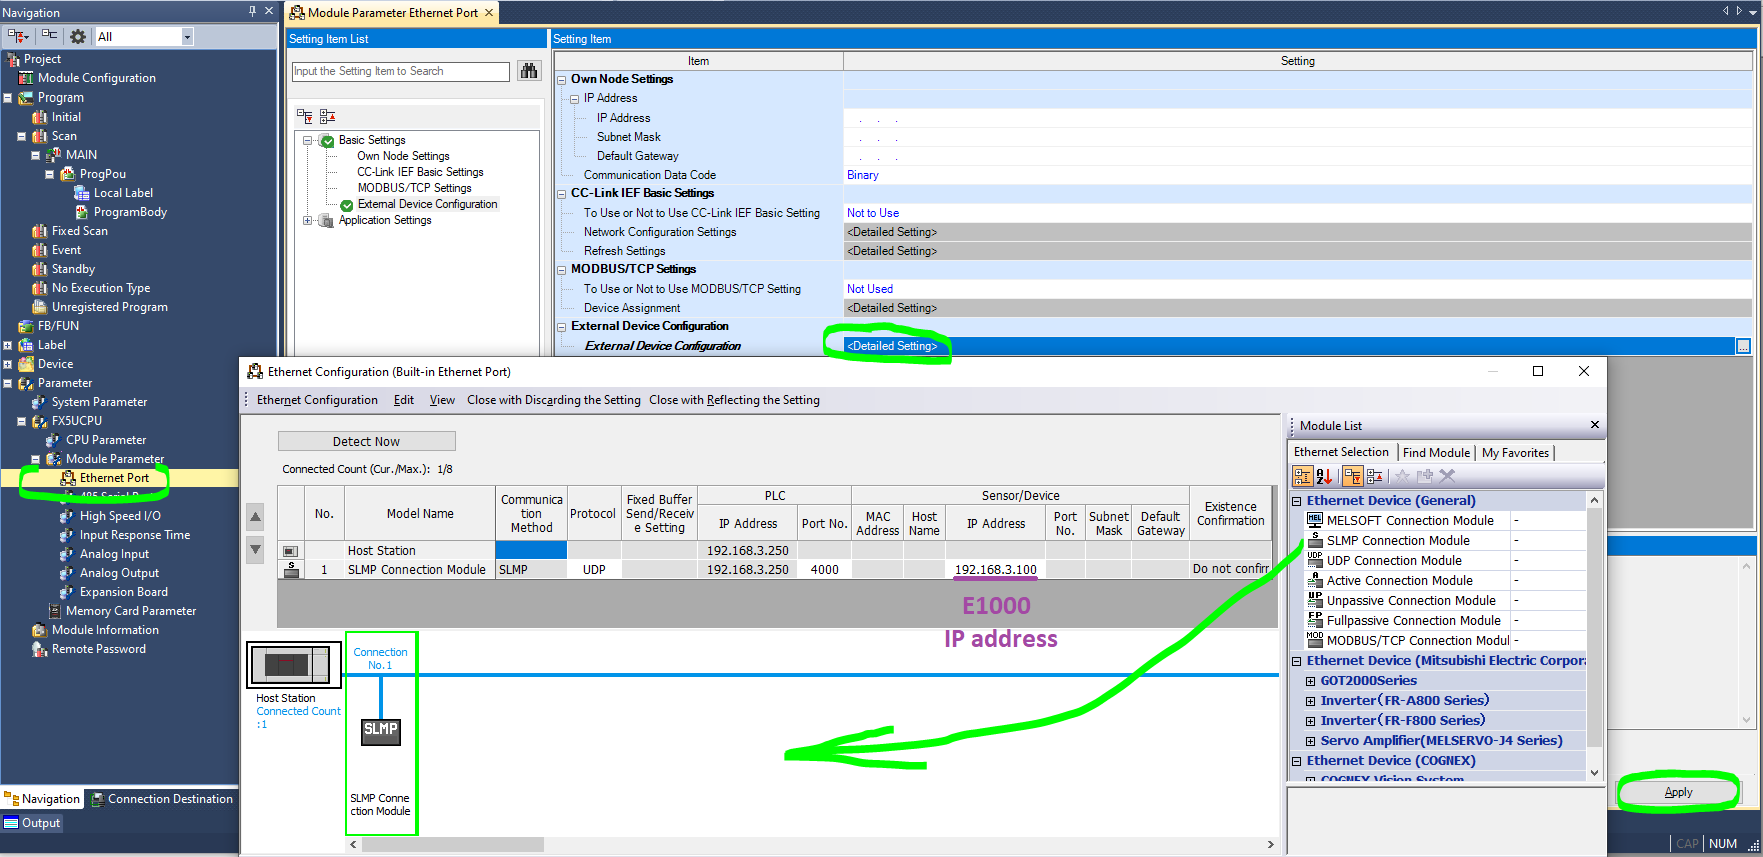The width and height of the screenshot is (1763, 857).
Task: Expand the Label node in Navigation
Action: pyautogui.click(x=8, y=345)
